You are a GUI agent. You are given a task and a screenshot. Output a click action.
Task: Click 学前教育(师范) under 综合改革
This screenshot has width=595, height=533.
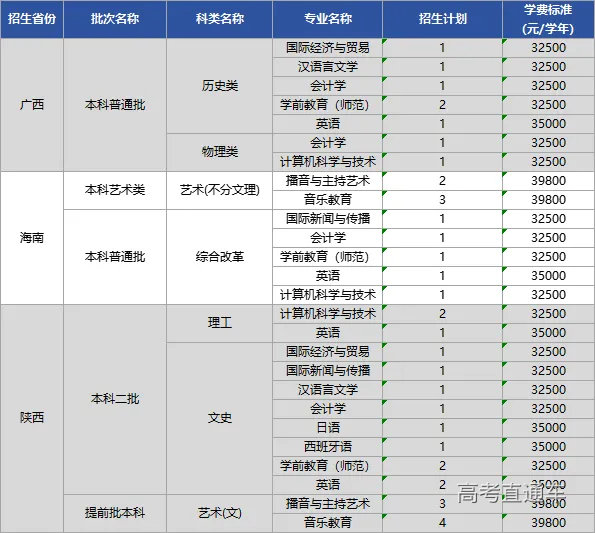327,257
